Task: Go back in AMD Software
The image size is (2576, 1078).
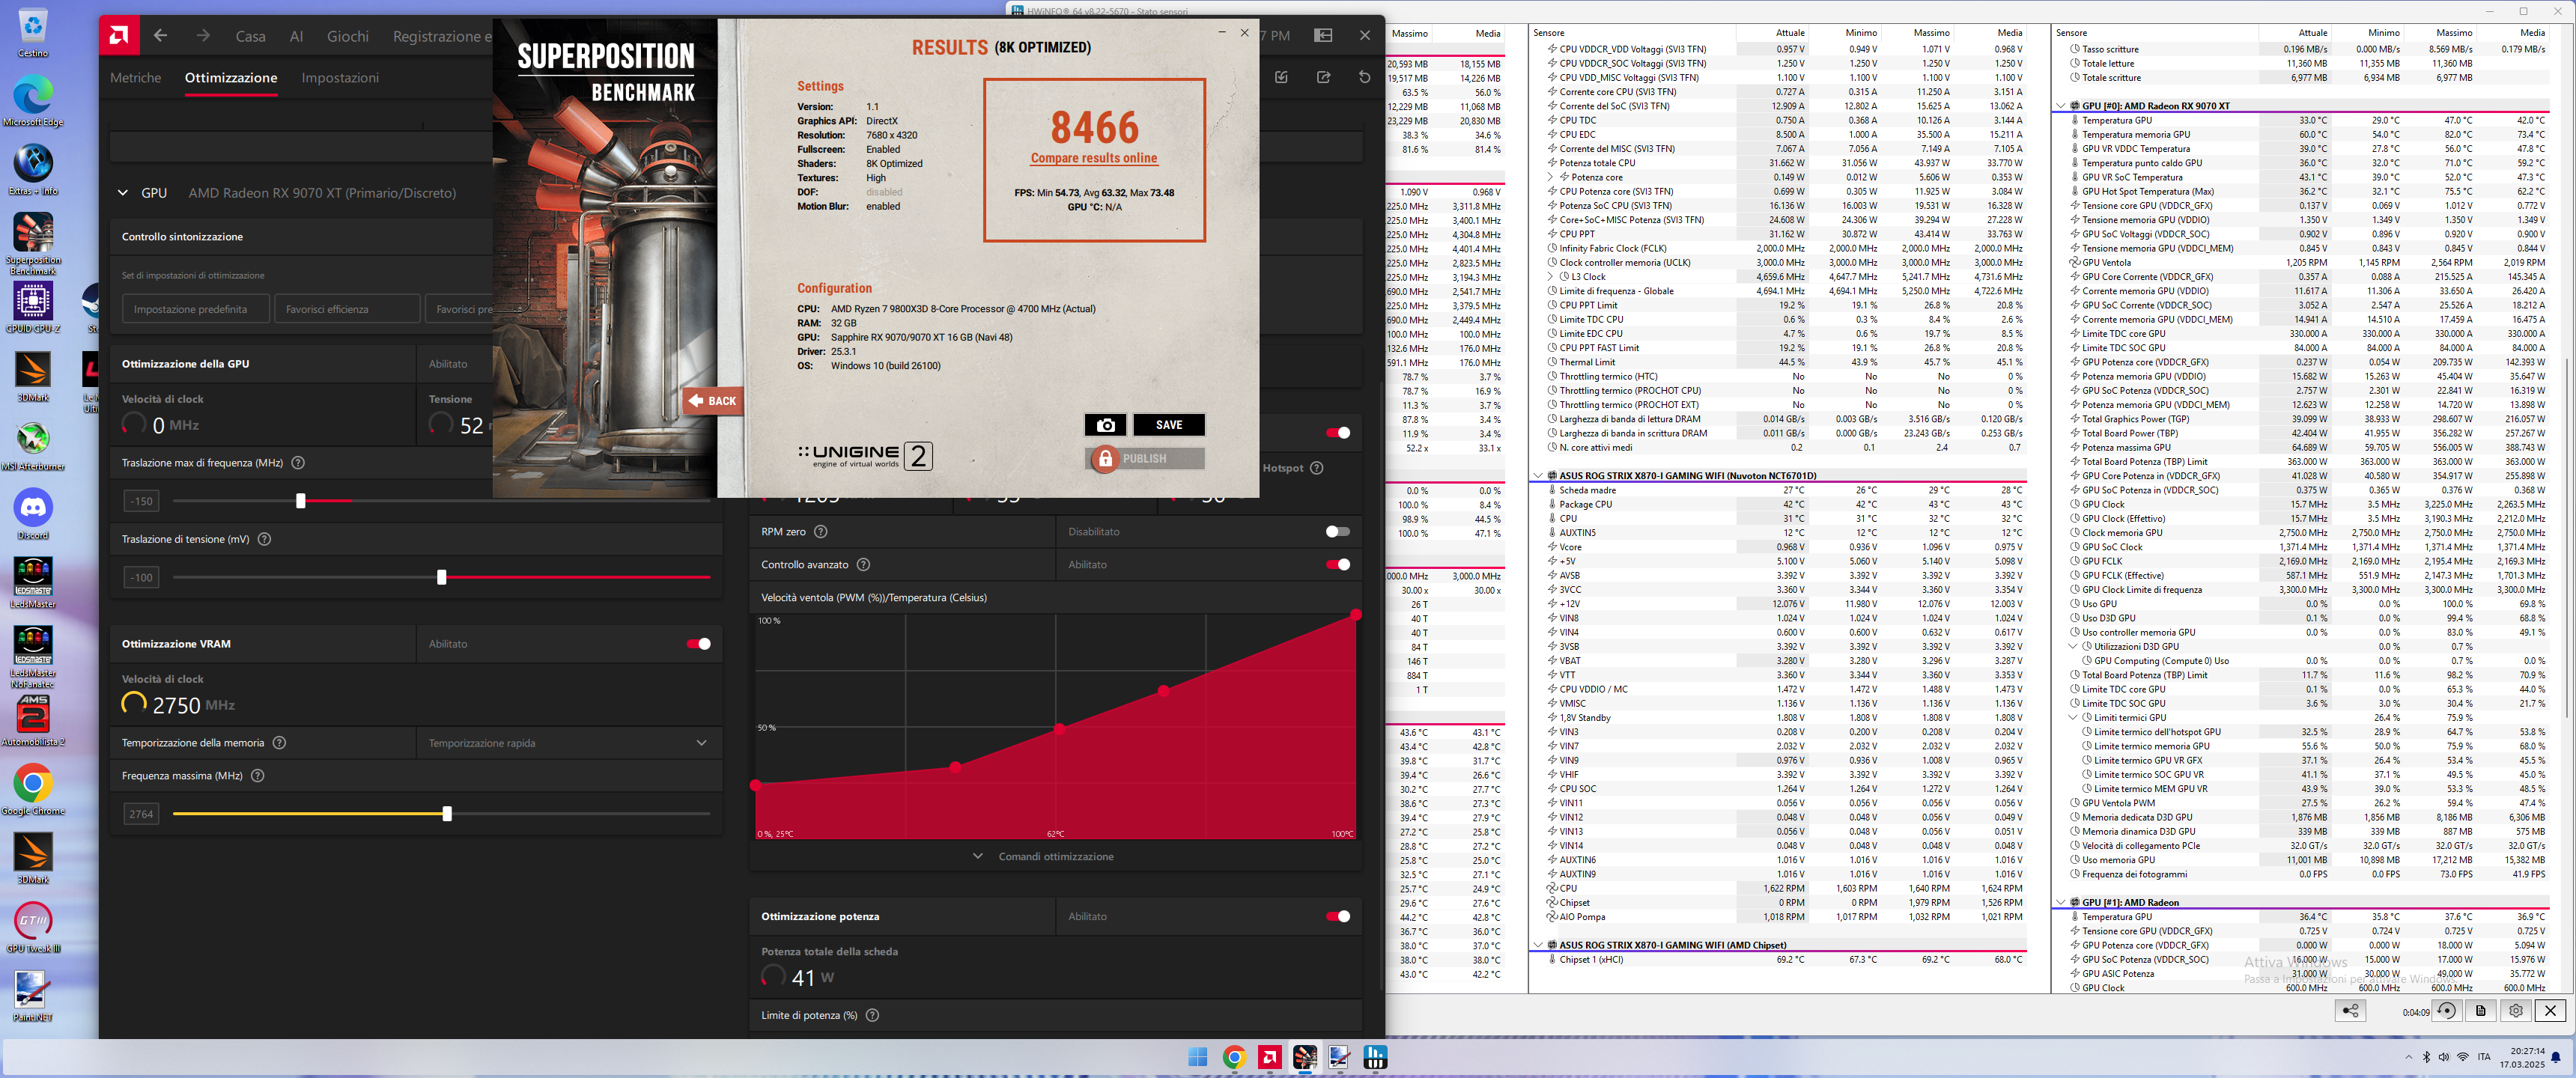Action: click(x=160, y=36)
